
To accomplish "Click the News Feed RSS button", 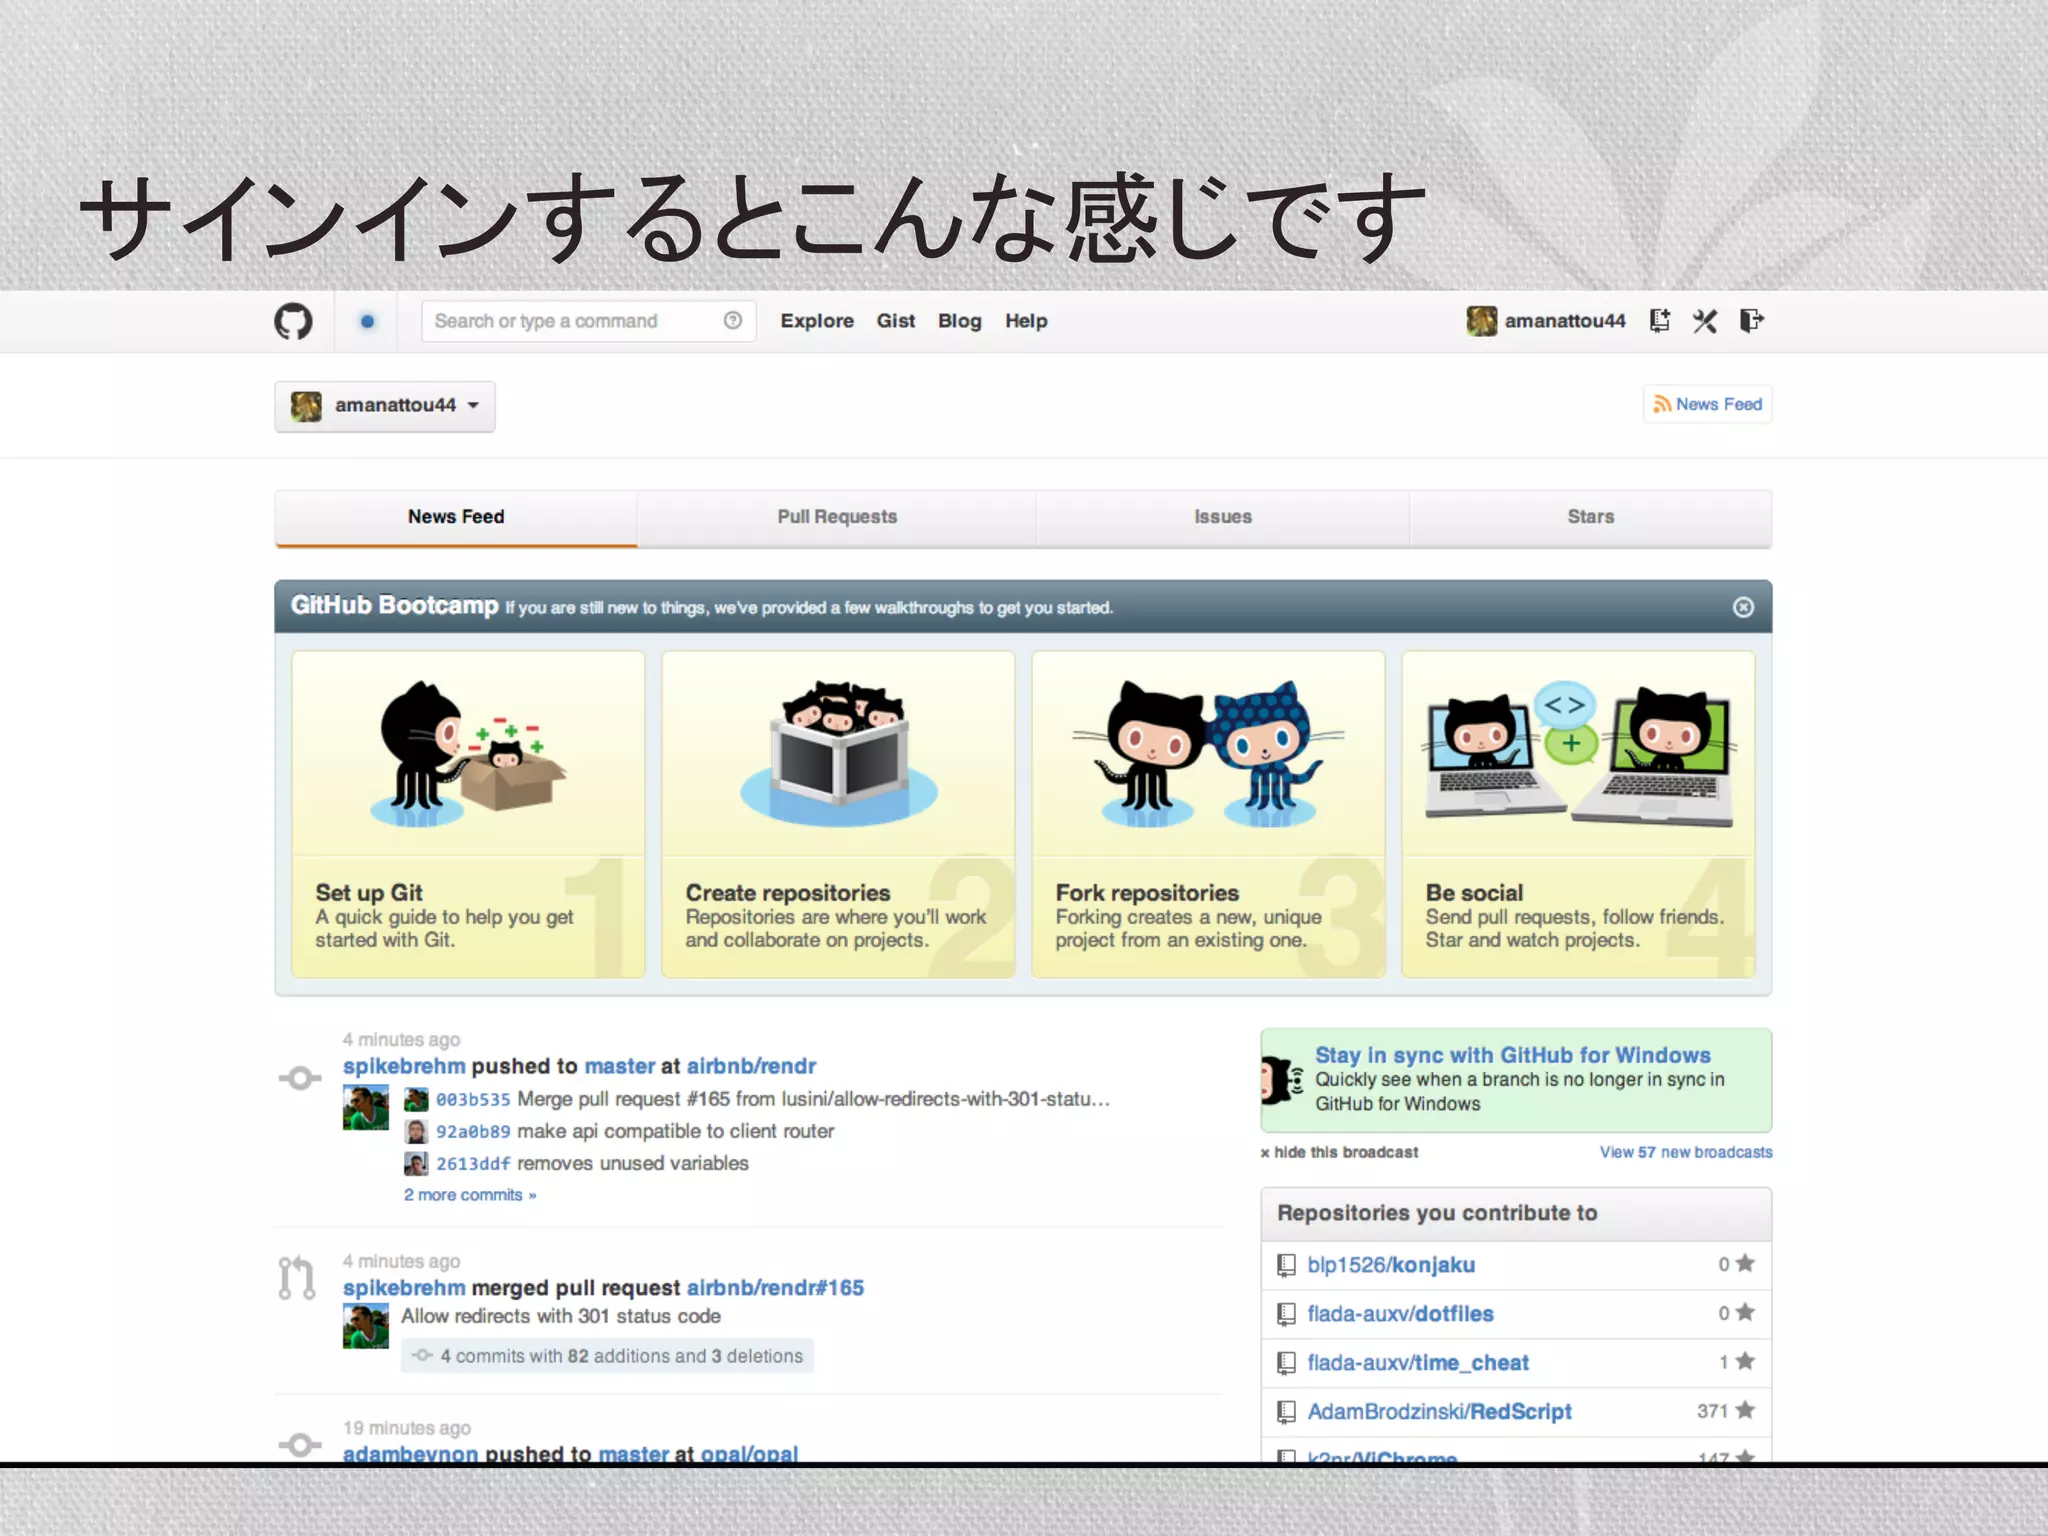I will [1707, 404].
